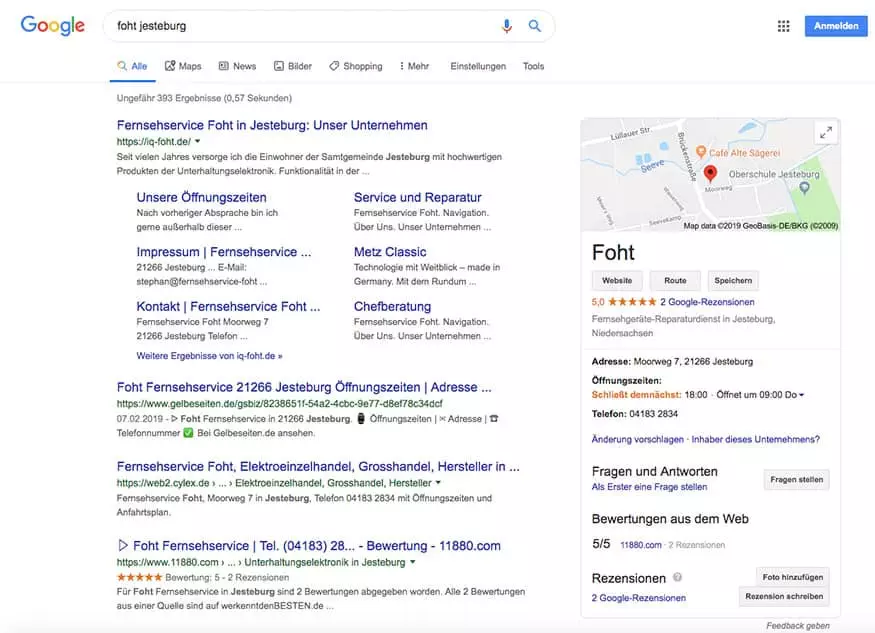Open the cylex.de result dropdown arrow
875x633 pixels.
click(x=438, y=482)
